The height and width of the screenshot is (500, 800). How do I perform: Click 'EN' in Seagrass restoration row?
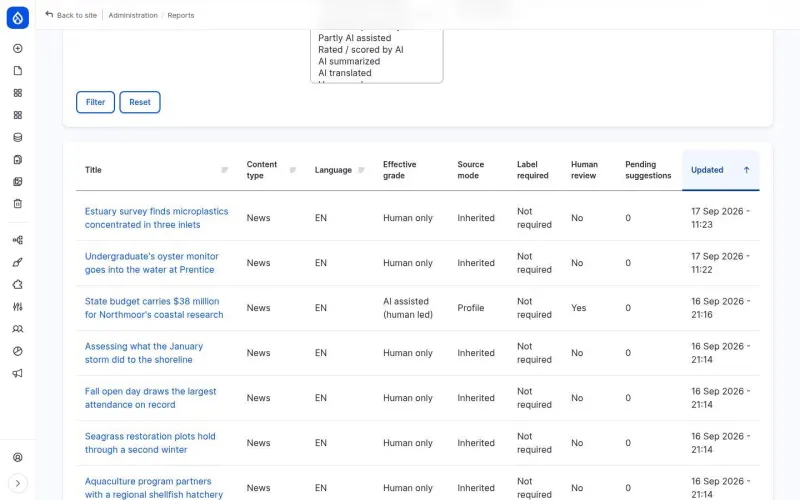(x=320, y=443)
